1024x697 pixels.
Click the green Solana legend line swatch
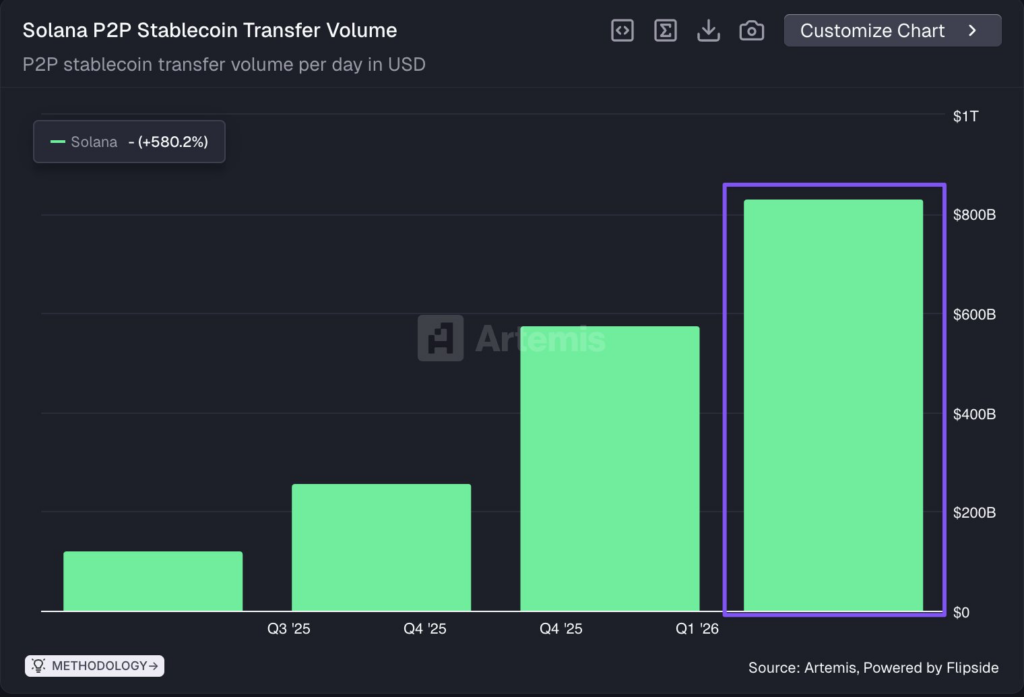(x=58, y=142)
